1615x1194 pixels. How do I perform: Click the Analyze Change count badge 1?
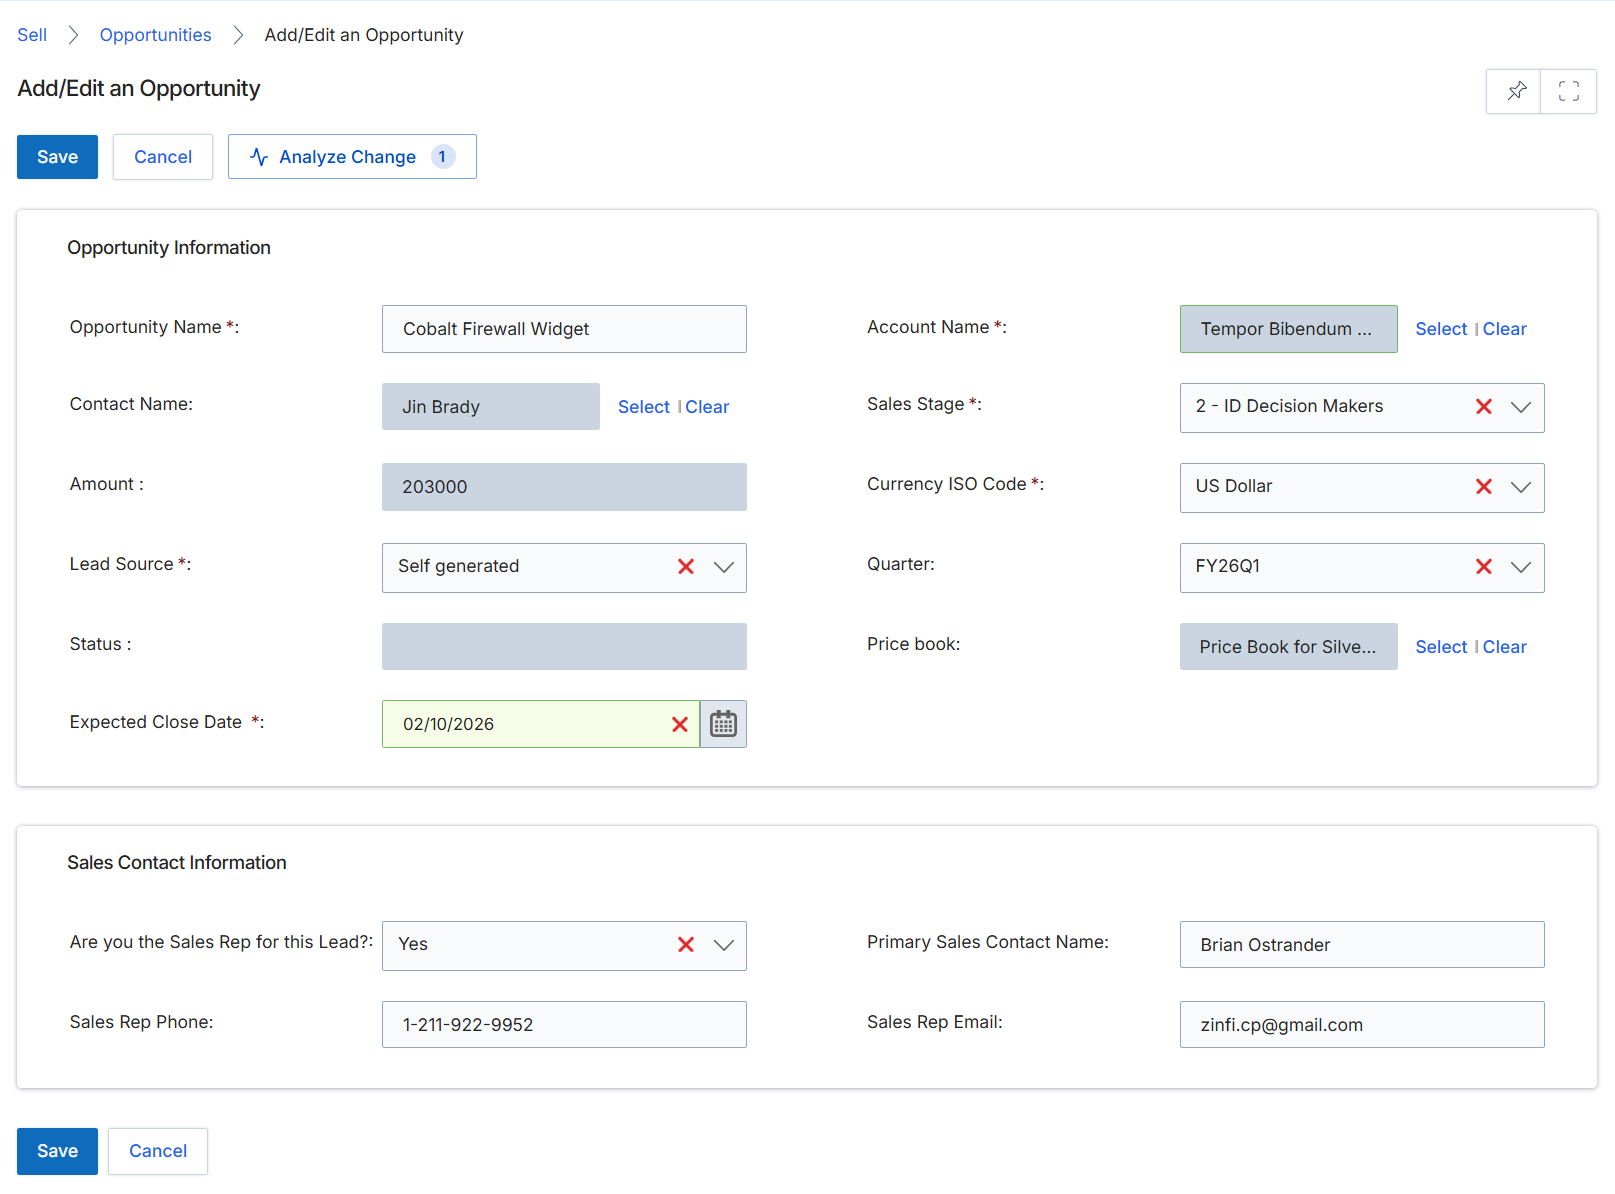pos(443,157)
